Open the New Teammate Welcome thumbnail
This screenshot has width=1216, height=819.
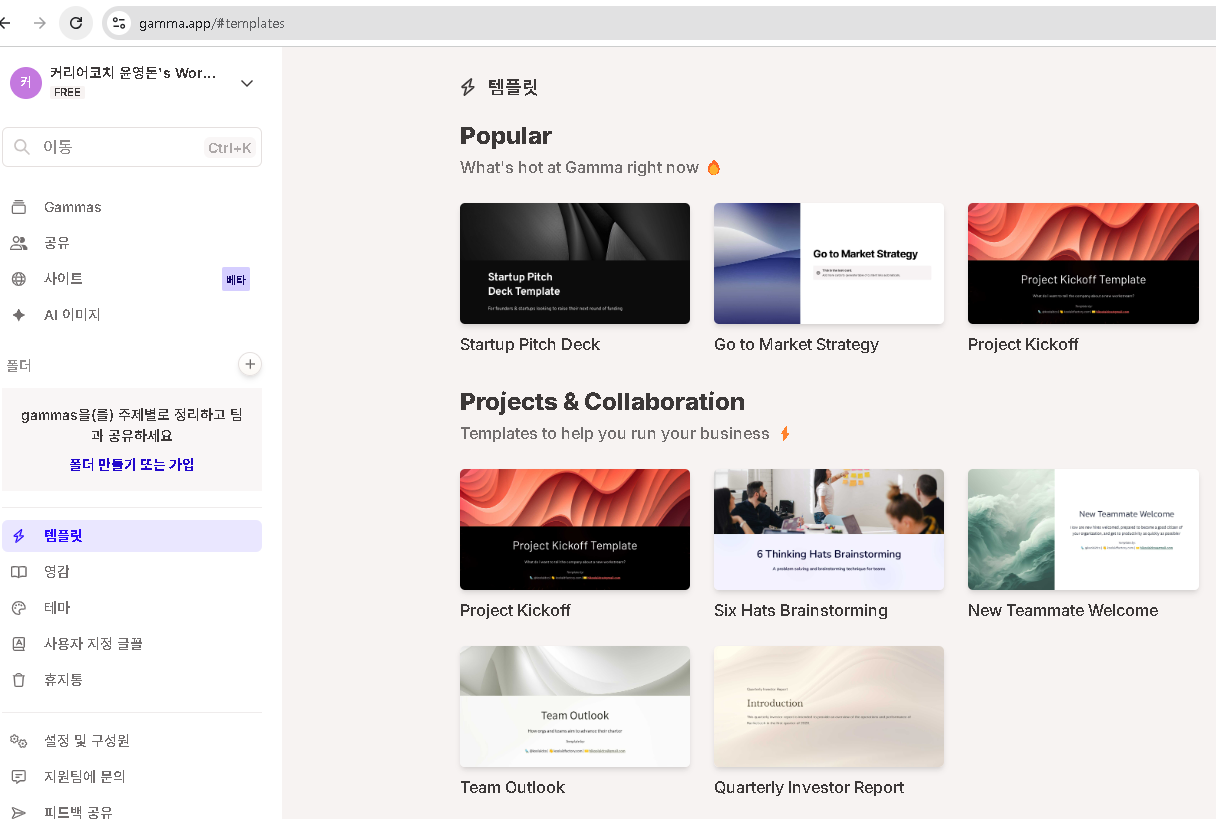(x=1083, y=530)
